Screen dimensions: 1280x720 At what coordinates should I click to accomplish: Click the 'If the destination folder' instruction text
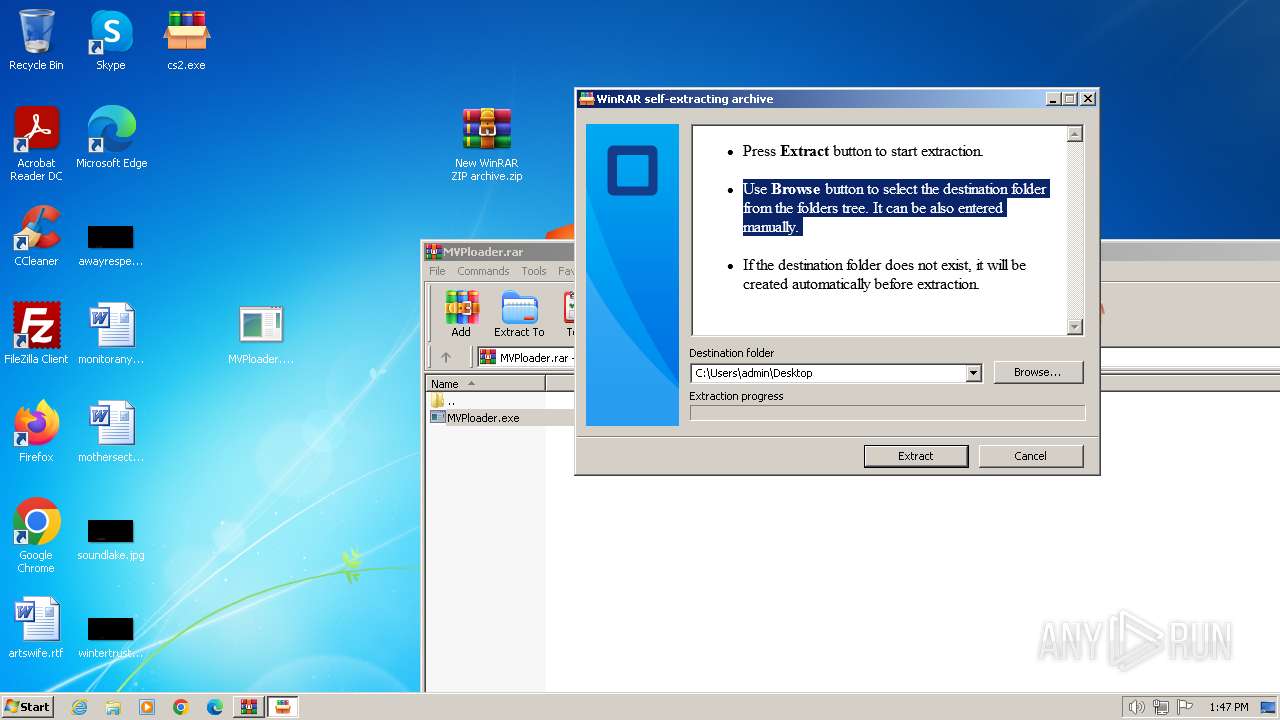coord(884,274)
